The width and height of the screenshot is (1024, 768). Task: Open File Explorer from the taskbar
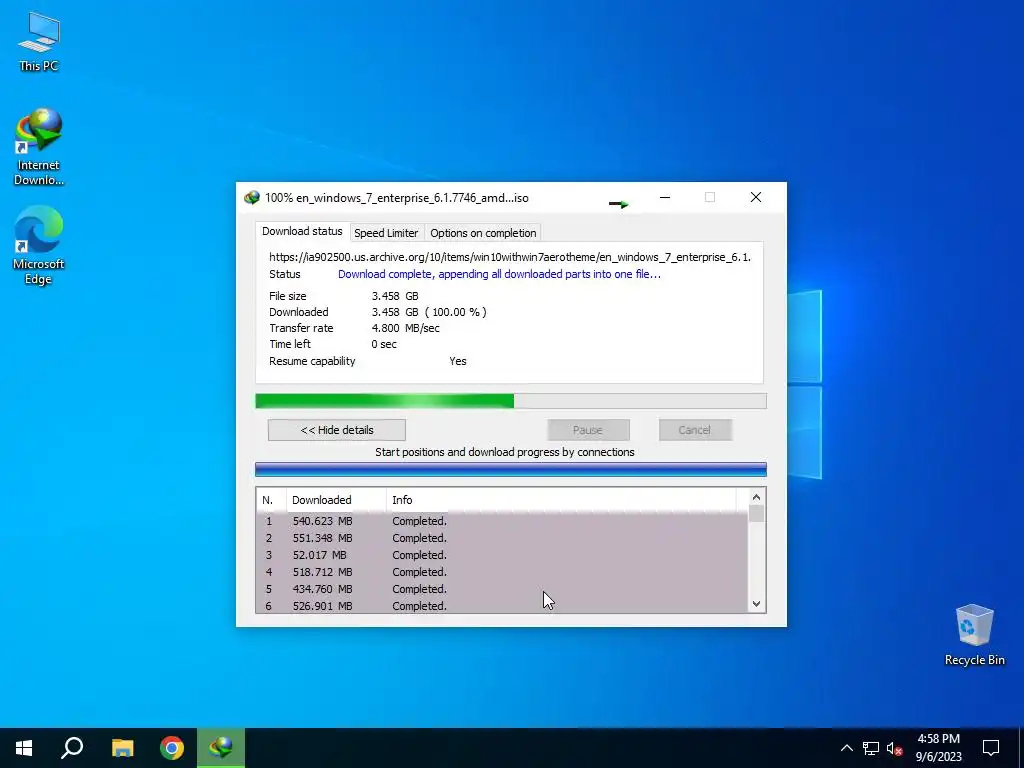(122, 748)
